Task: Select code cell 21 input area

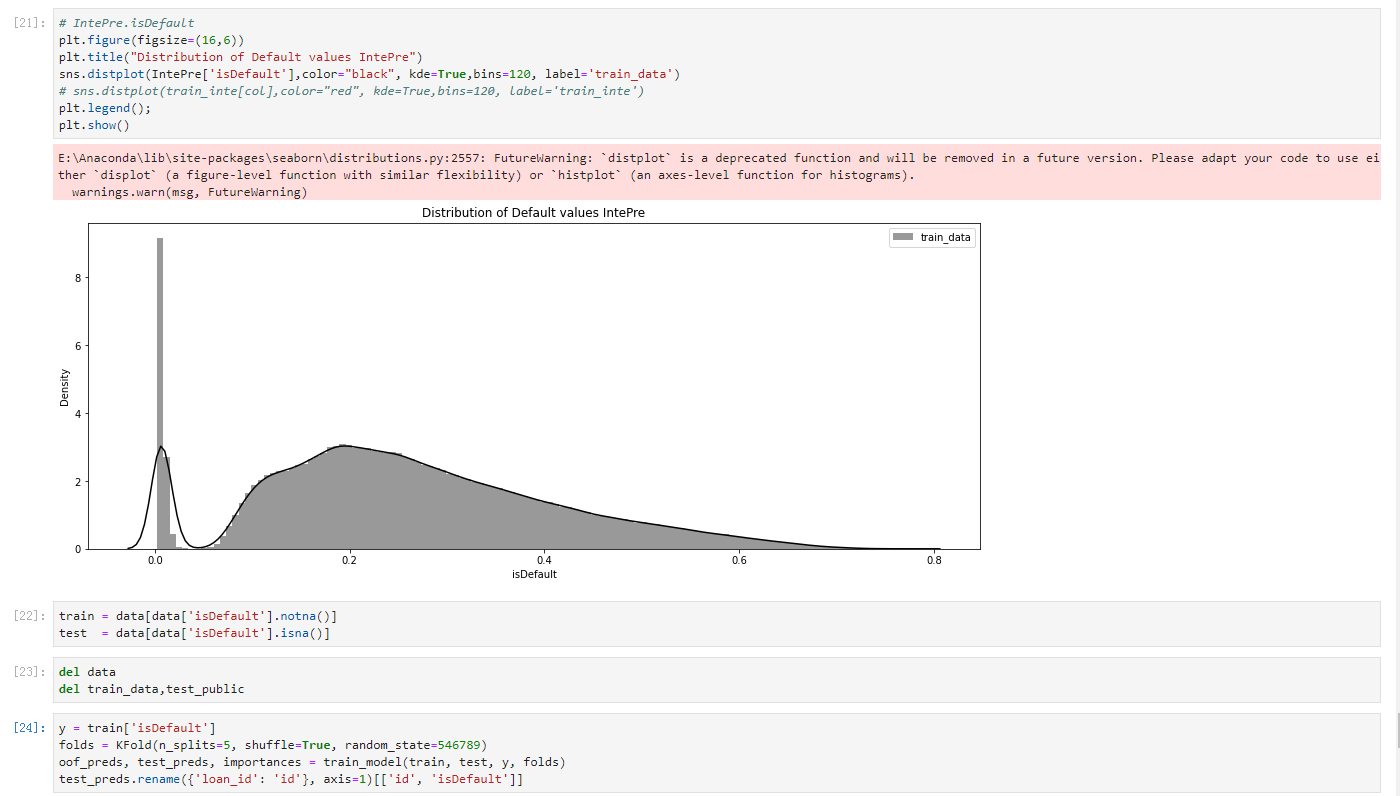Action: [x=716, y=74]
